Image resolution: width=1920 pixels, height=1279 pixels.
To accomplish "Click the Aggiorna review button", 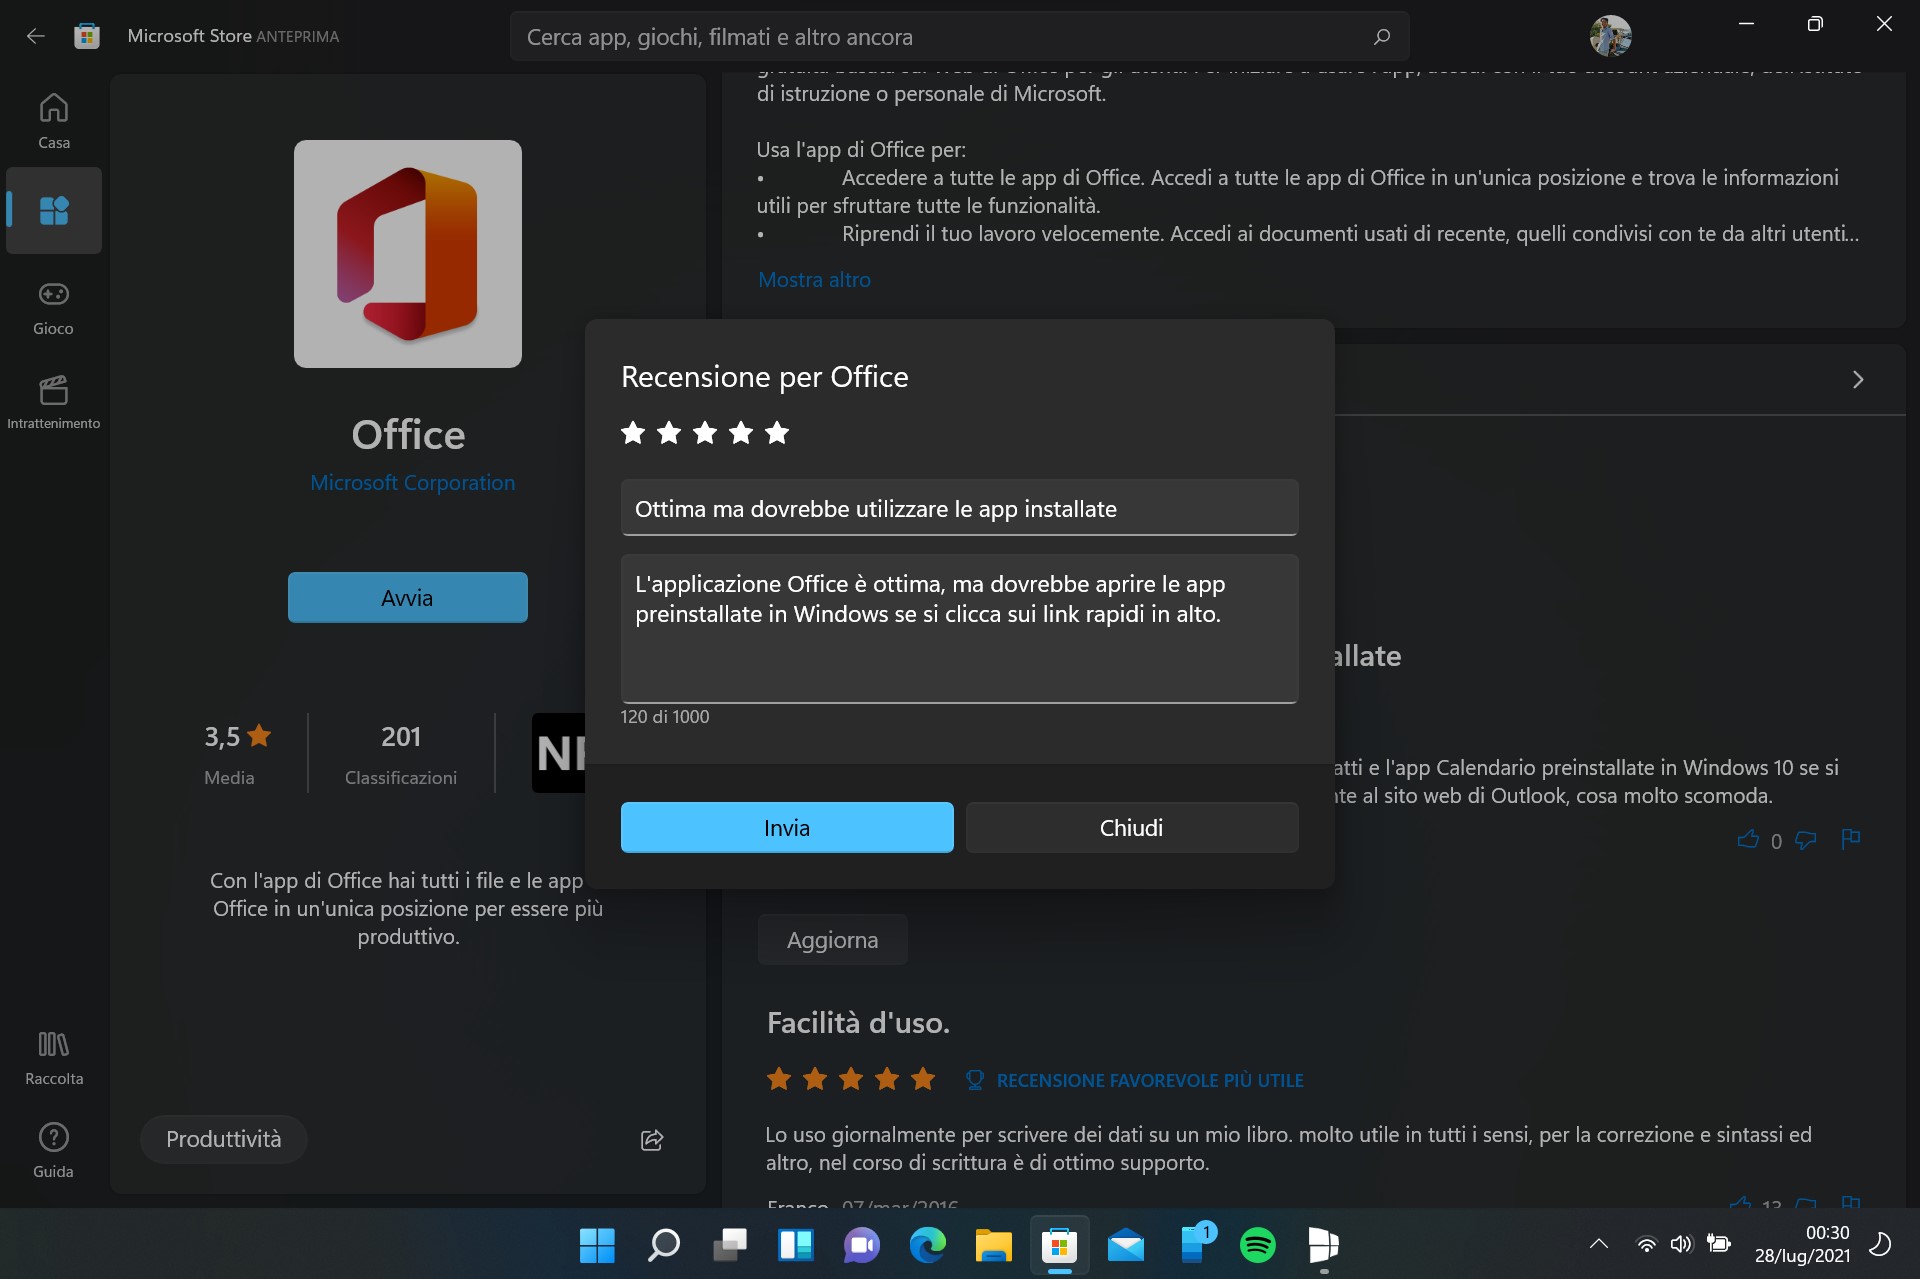I will click(832, 940).
